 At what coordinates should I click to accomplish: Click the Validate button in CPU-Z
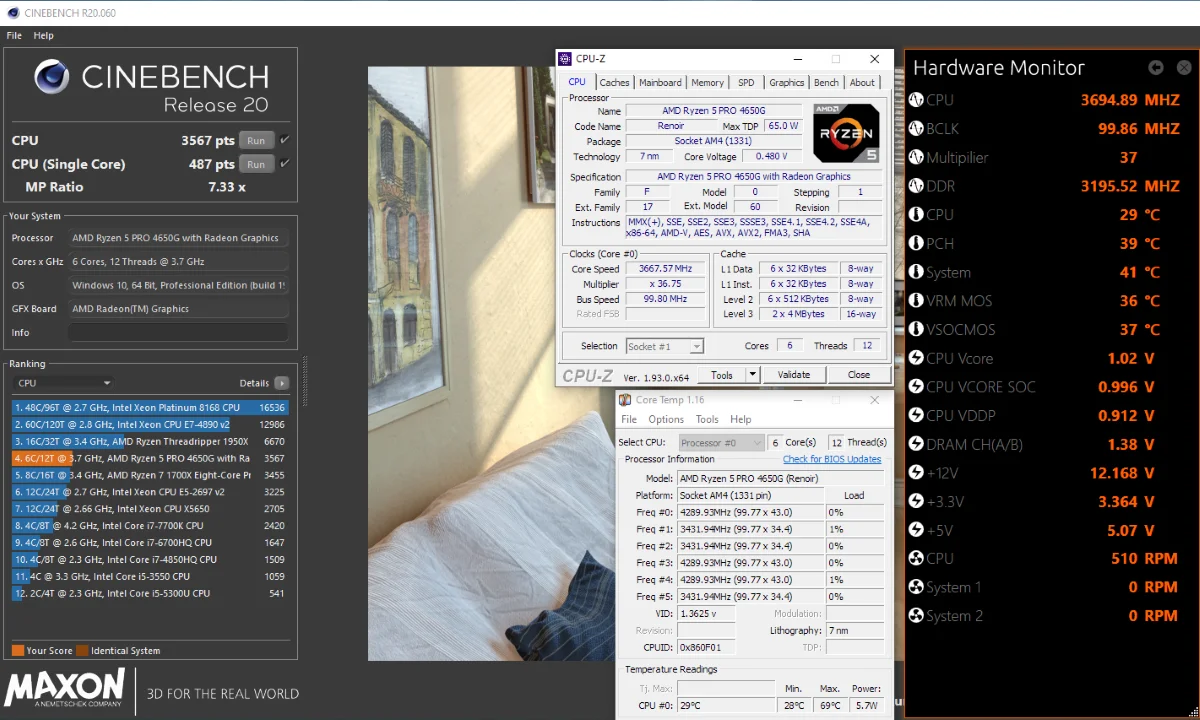point(794,375)
